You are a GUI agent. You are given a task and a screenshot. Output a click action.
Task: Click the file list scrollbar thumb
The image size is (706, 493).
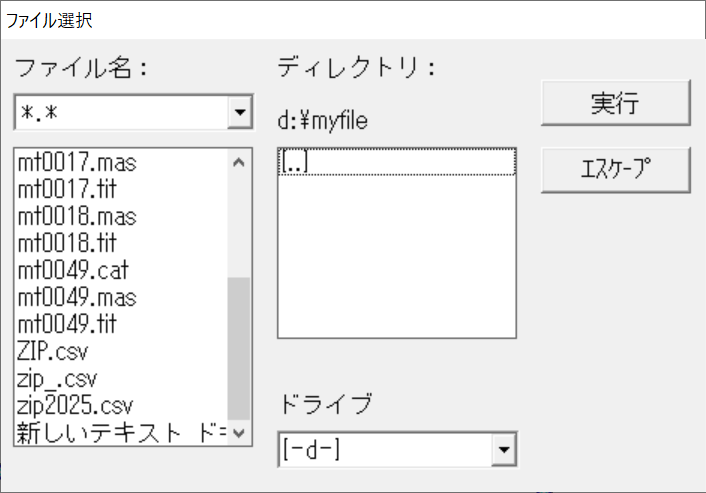(239, 347)
